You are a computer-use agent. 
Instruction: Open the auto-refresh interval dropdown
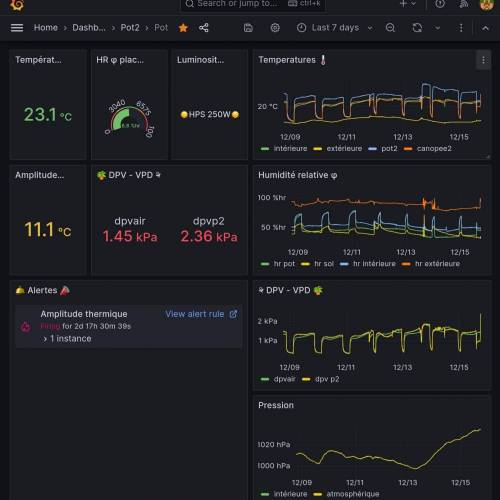click(438, 28)
